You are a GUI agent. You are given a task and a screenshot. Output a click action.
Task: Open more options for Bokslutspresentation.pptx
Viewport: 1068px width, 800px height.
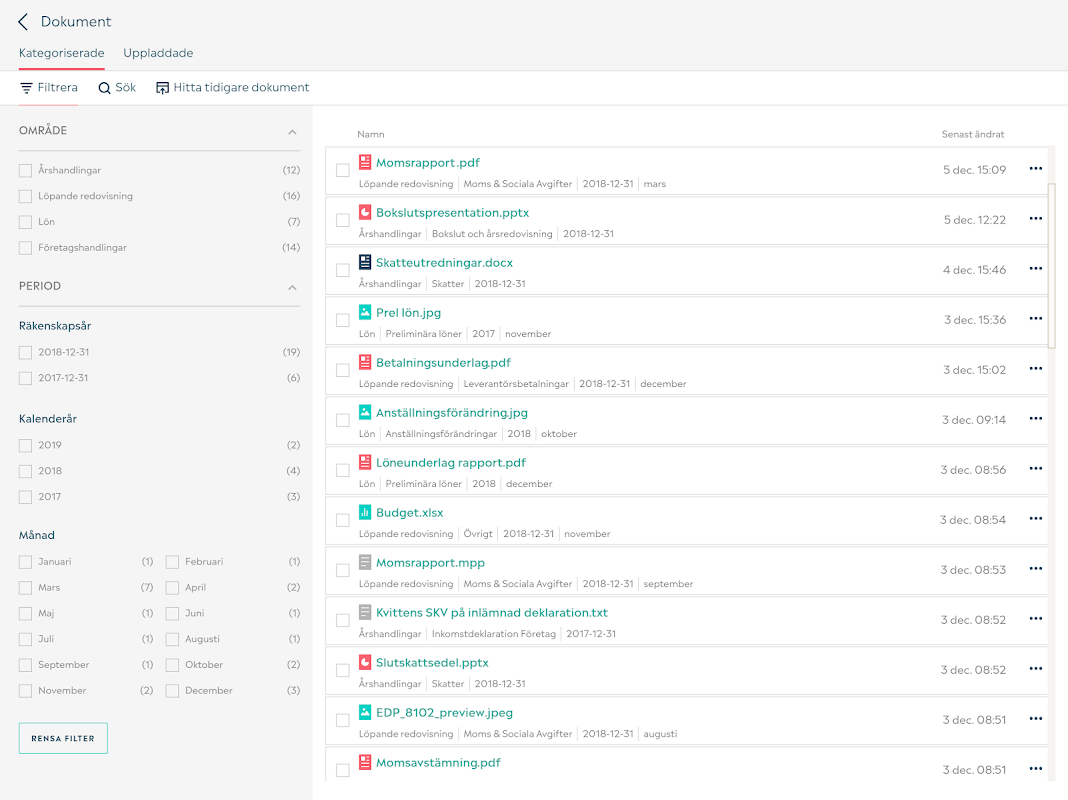1035,219
